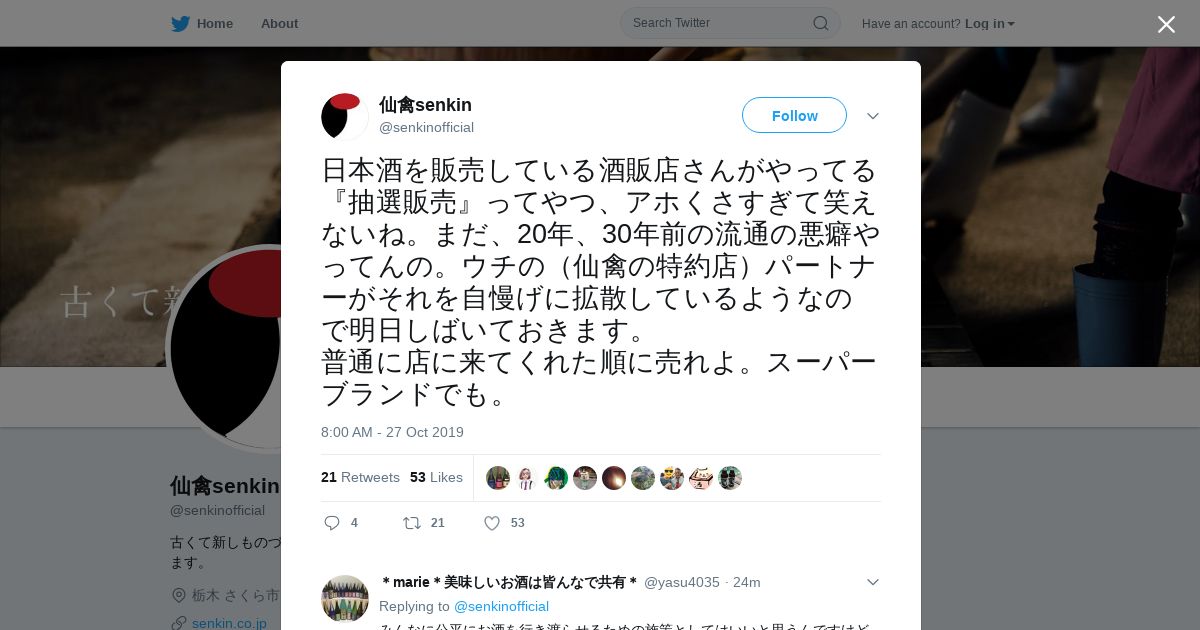View the 21 Retweets list
The width and height of the screenshot is (1200, 630).
pyautogui.click(x=360, y=478)
